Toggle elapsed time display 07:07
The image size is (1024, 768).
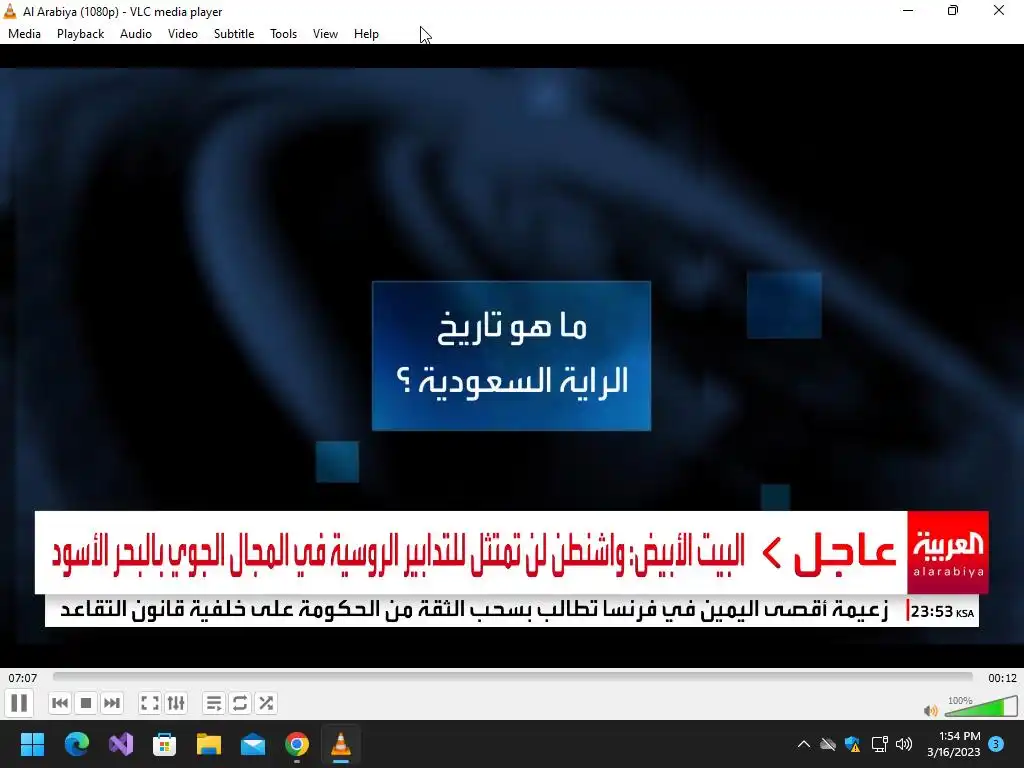pyautogui.click(x=23, y=678)
